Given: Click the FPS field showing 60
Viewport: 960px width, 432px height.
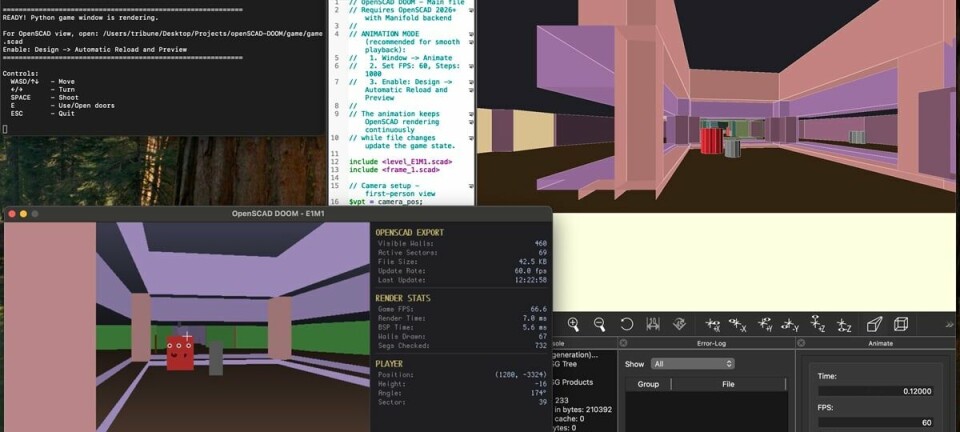Looking at the screenshot, I should pos(876,423).
